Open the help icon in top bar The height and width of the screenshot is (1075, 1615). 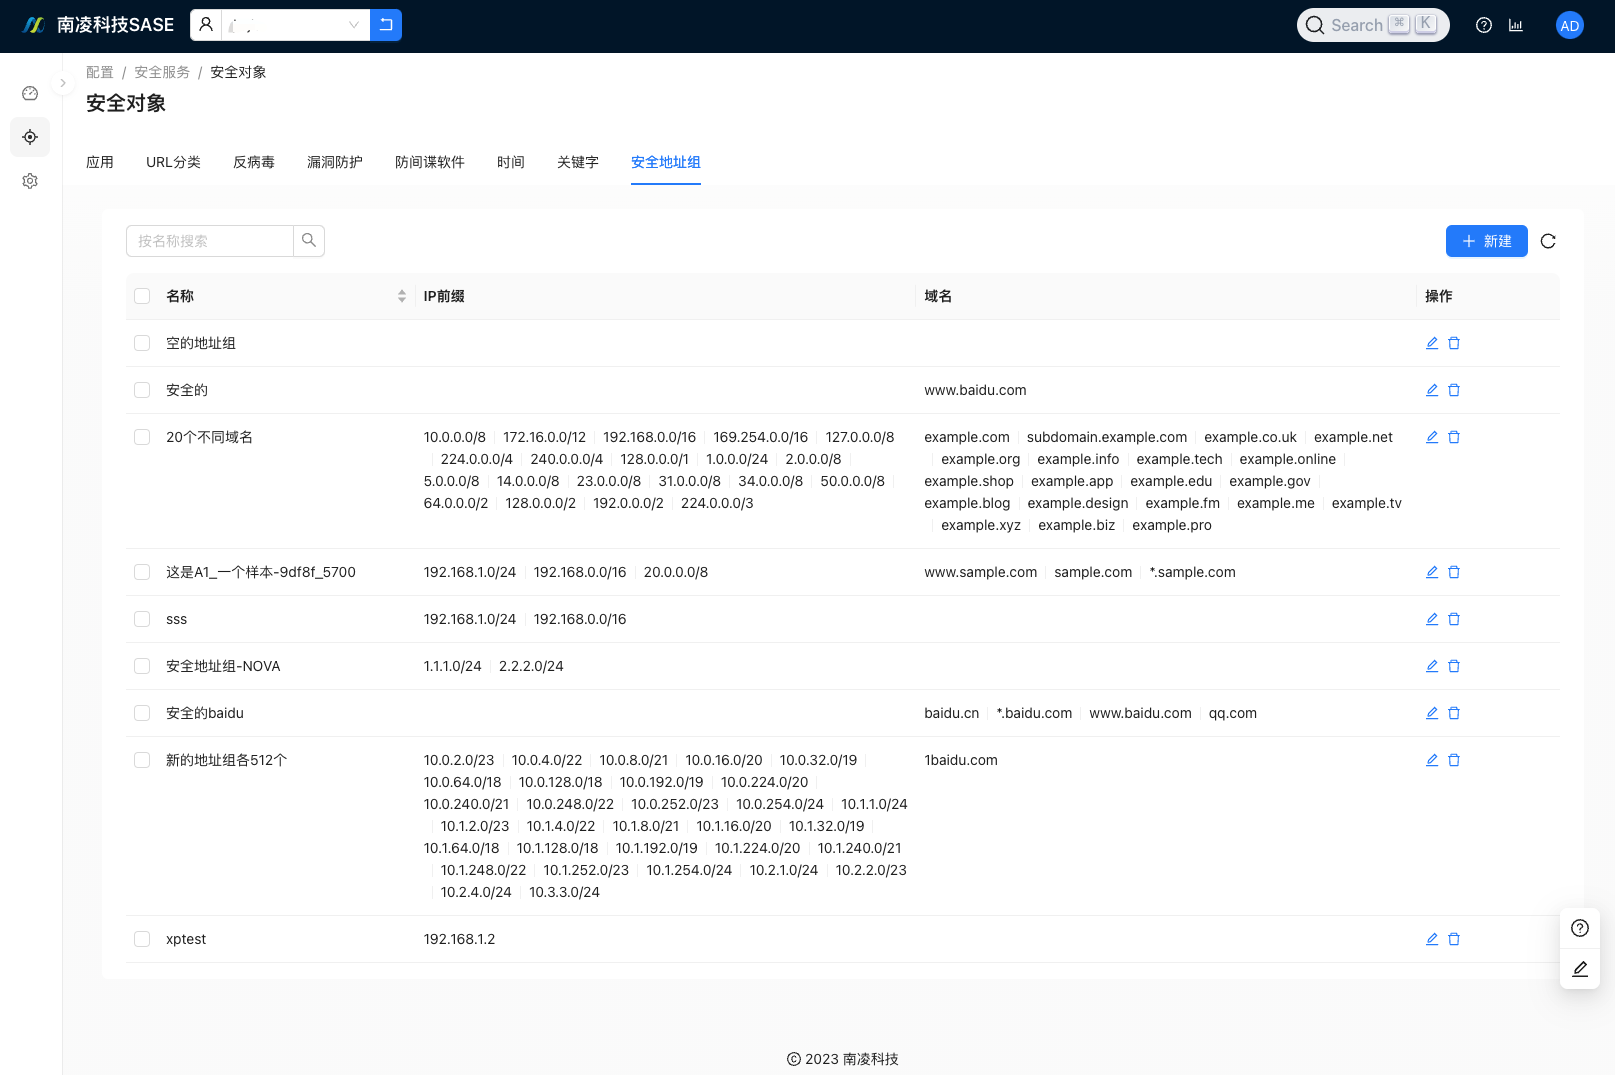coord(1484,26)
